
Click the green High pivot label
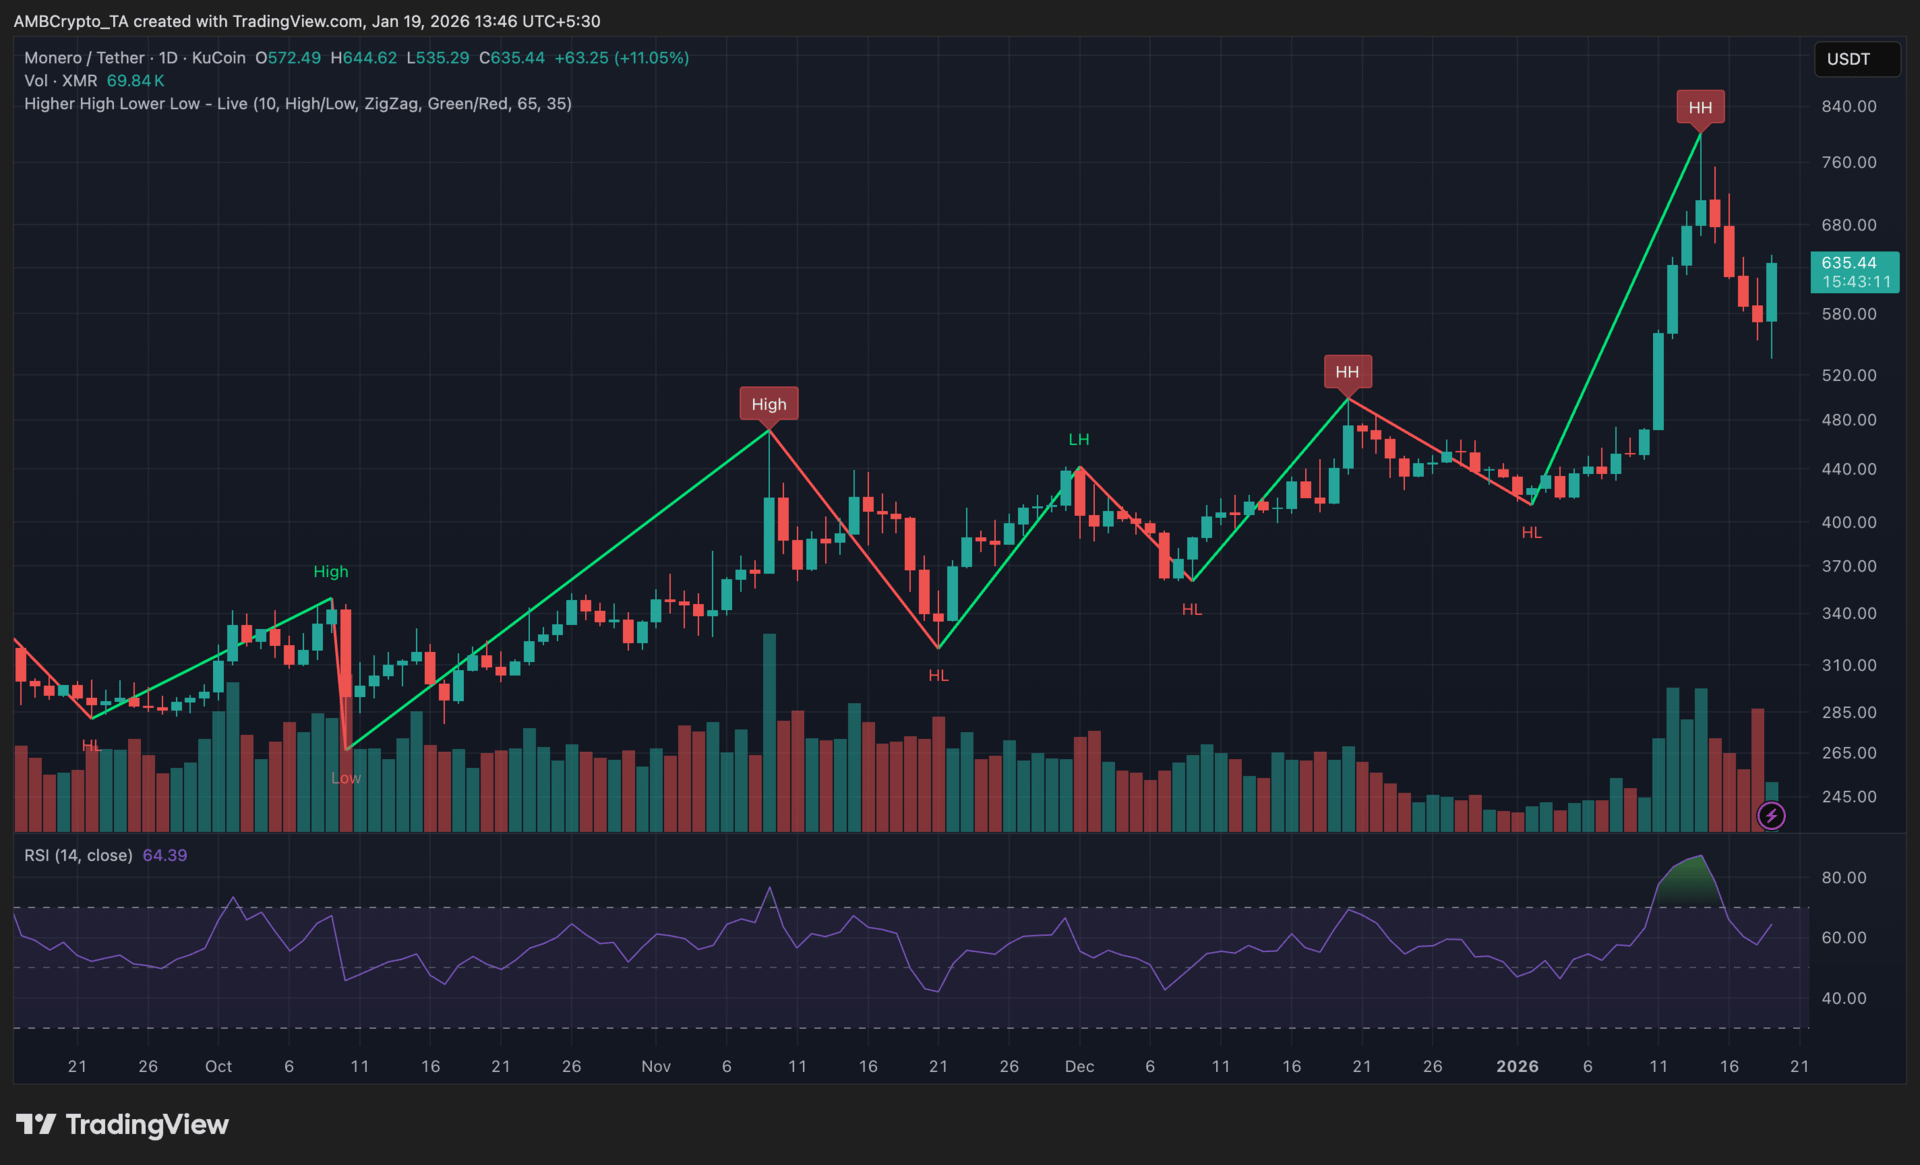[331, 572]
